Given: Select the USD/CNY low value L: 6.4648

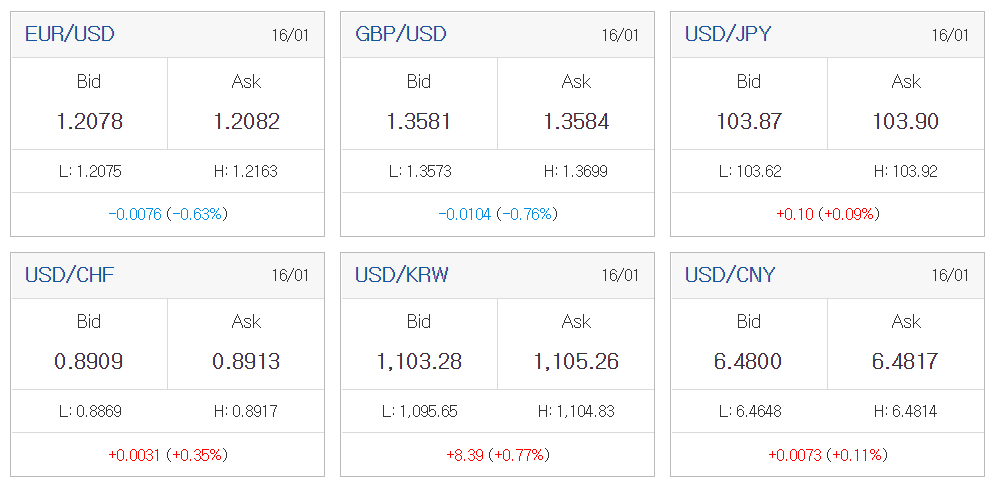Looking at the screenshot, I should [749, 412].
